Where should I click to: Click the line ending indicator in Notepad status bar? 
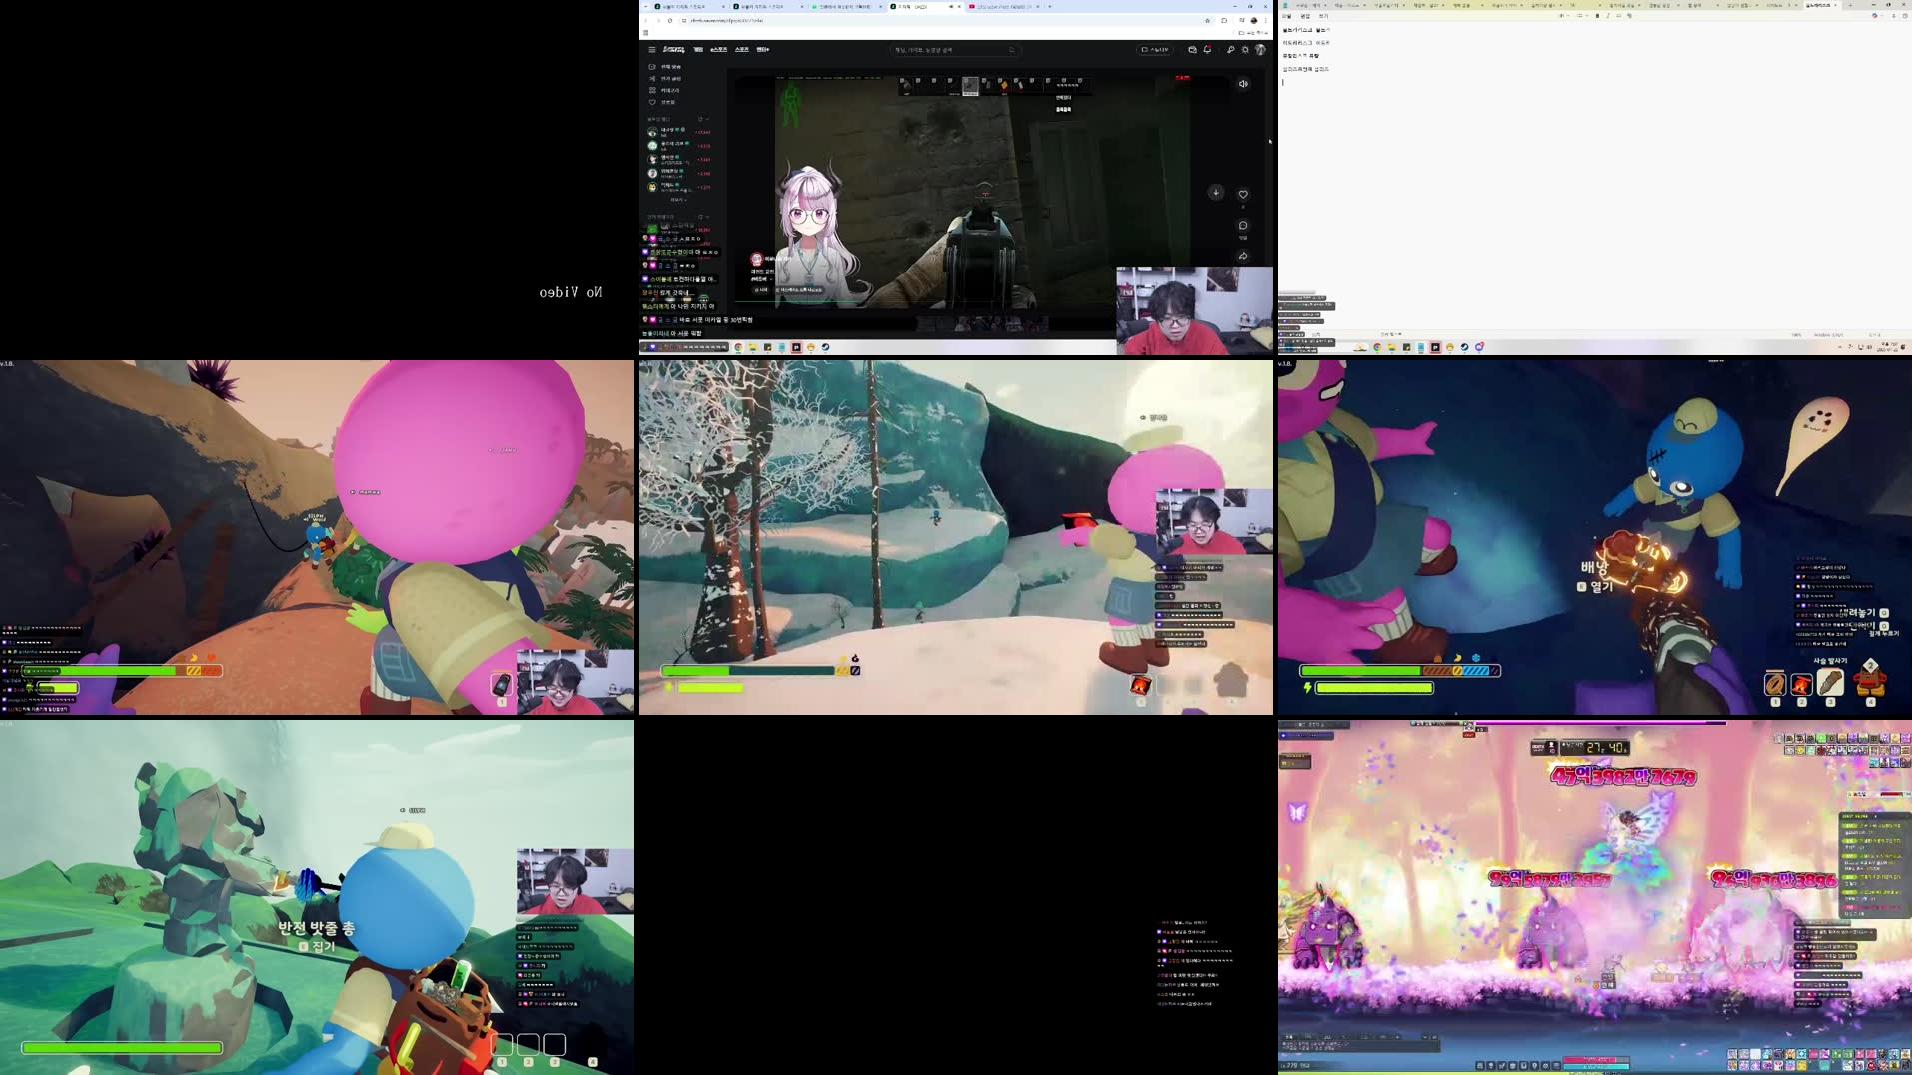1829,334
